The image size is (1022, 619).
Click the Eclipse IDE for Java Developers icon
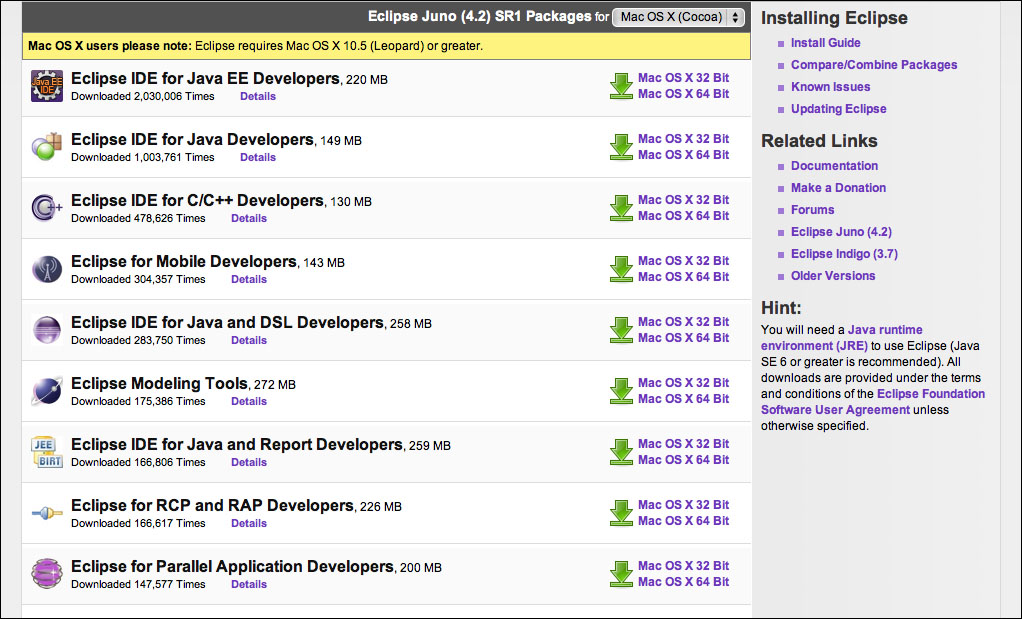47,147
